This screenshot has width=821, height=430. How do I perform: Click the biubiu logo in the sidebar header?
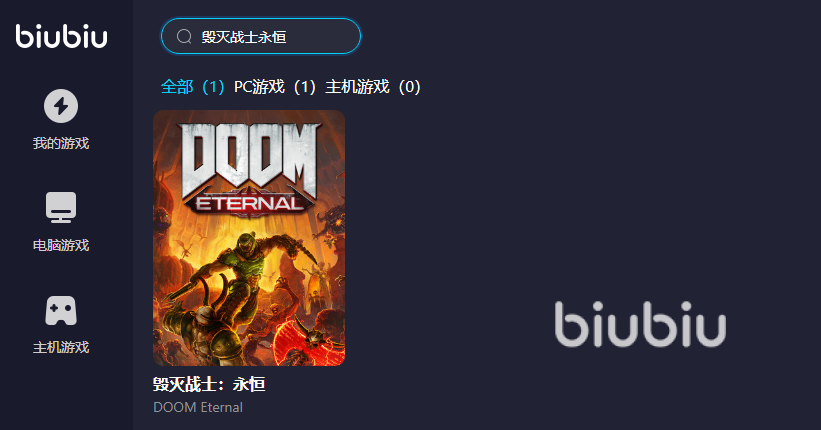tap(61, 36)
